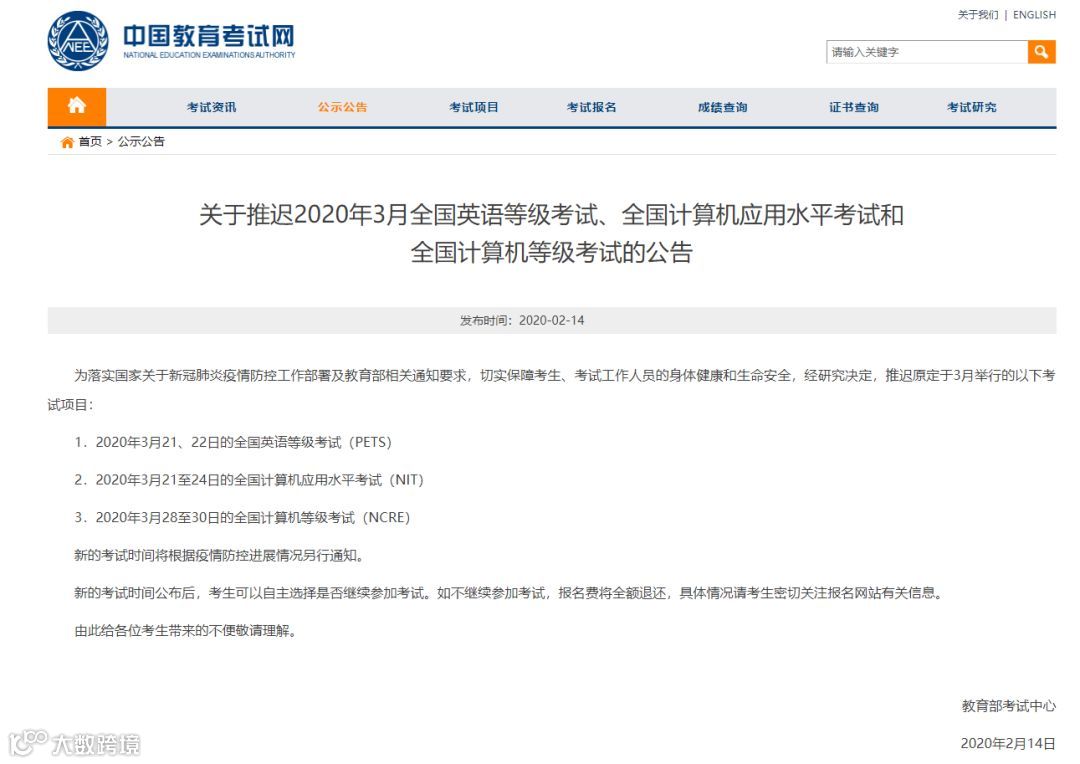
Task: Click the 发布时间: 2020-02-14 line
Action: click(522, 320)
